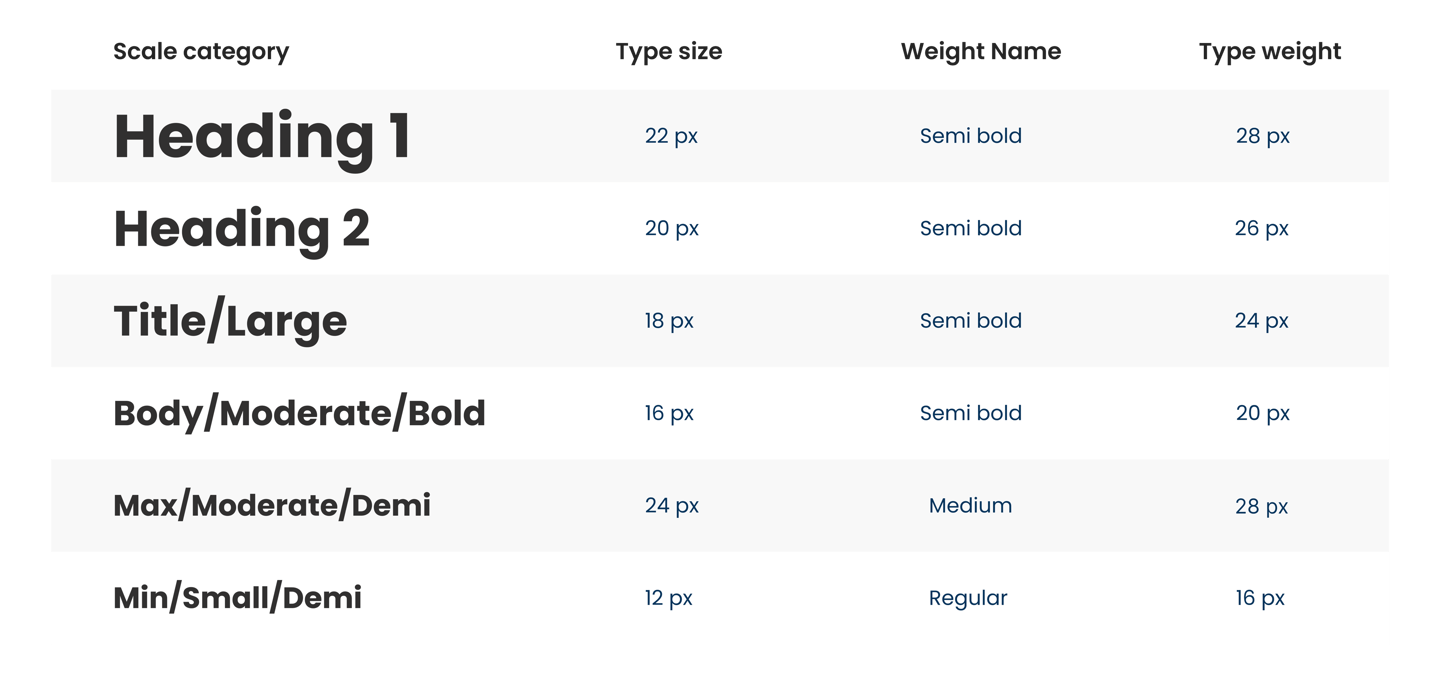Click Semi bold in the Heading 1 row

(971, 136)
